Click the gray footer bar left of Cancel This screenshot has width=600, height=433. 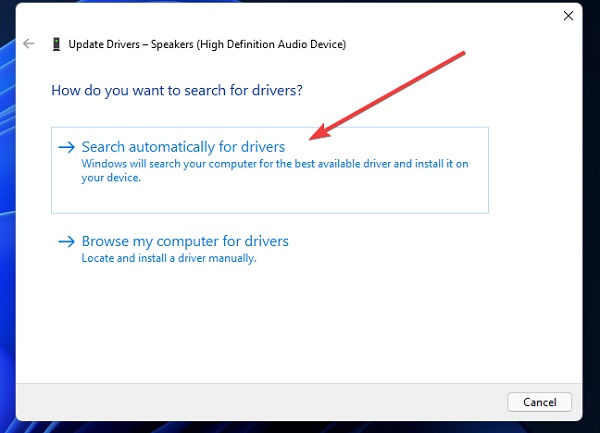click(260, 402)
